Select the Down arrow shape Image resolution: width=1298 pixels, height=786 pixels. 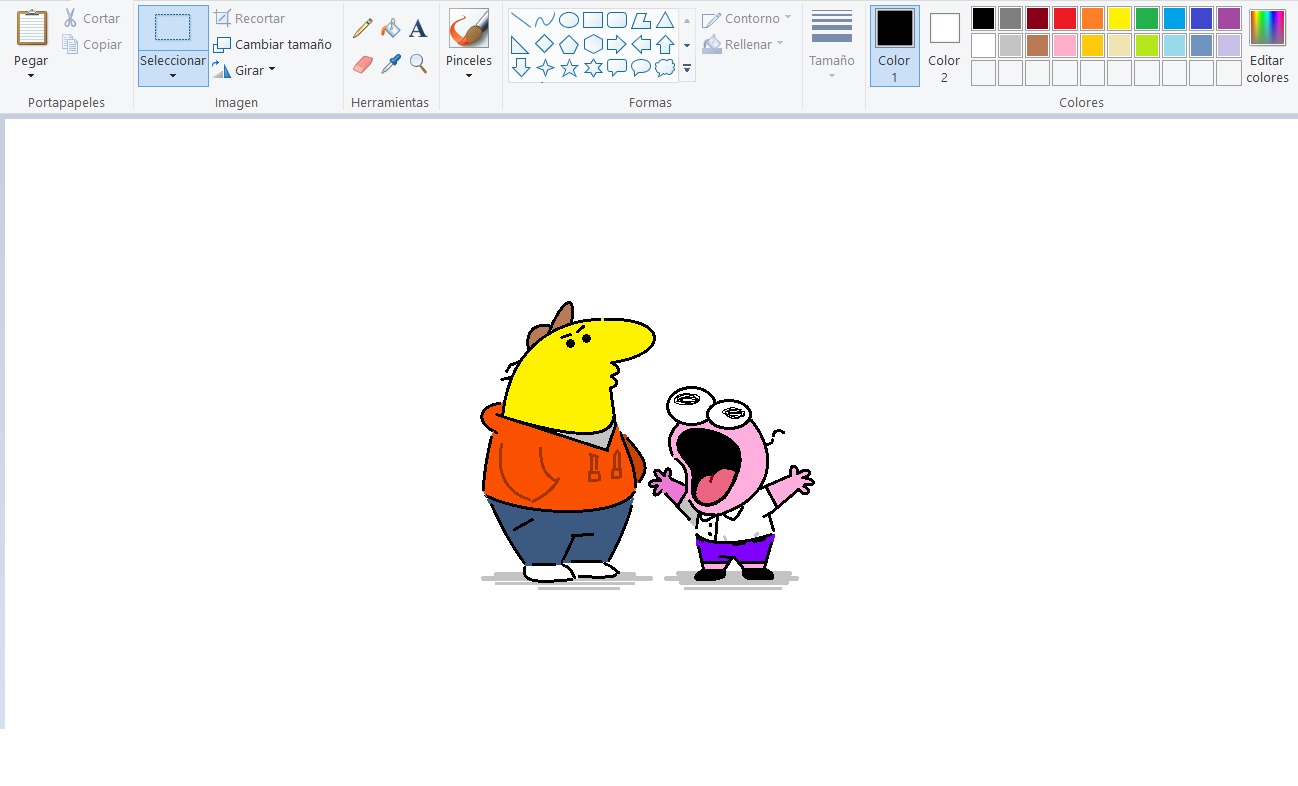click(x=520, y=68)
